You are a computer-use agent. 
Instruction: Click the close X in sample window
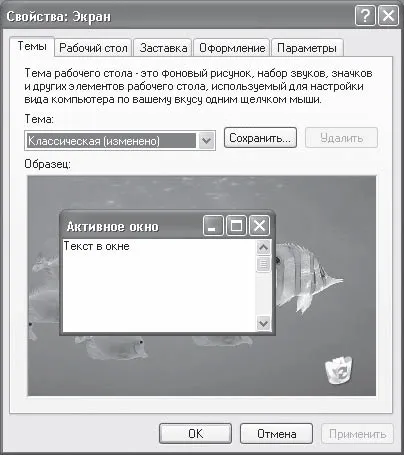click(x=259, y=226)
